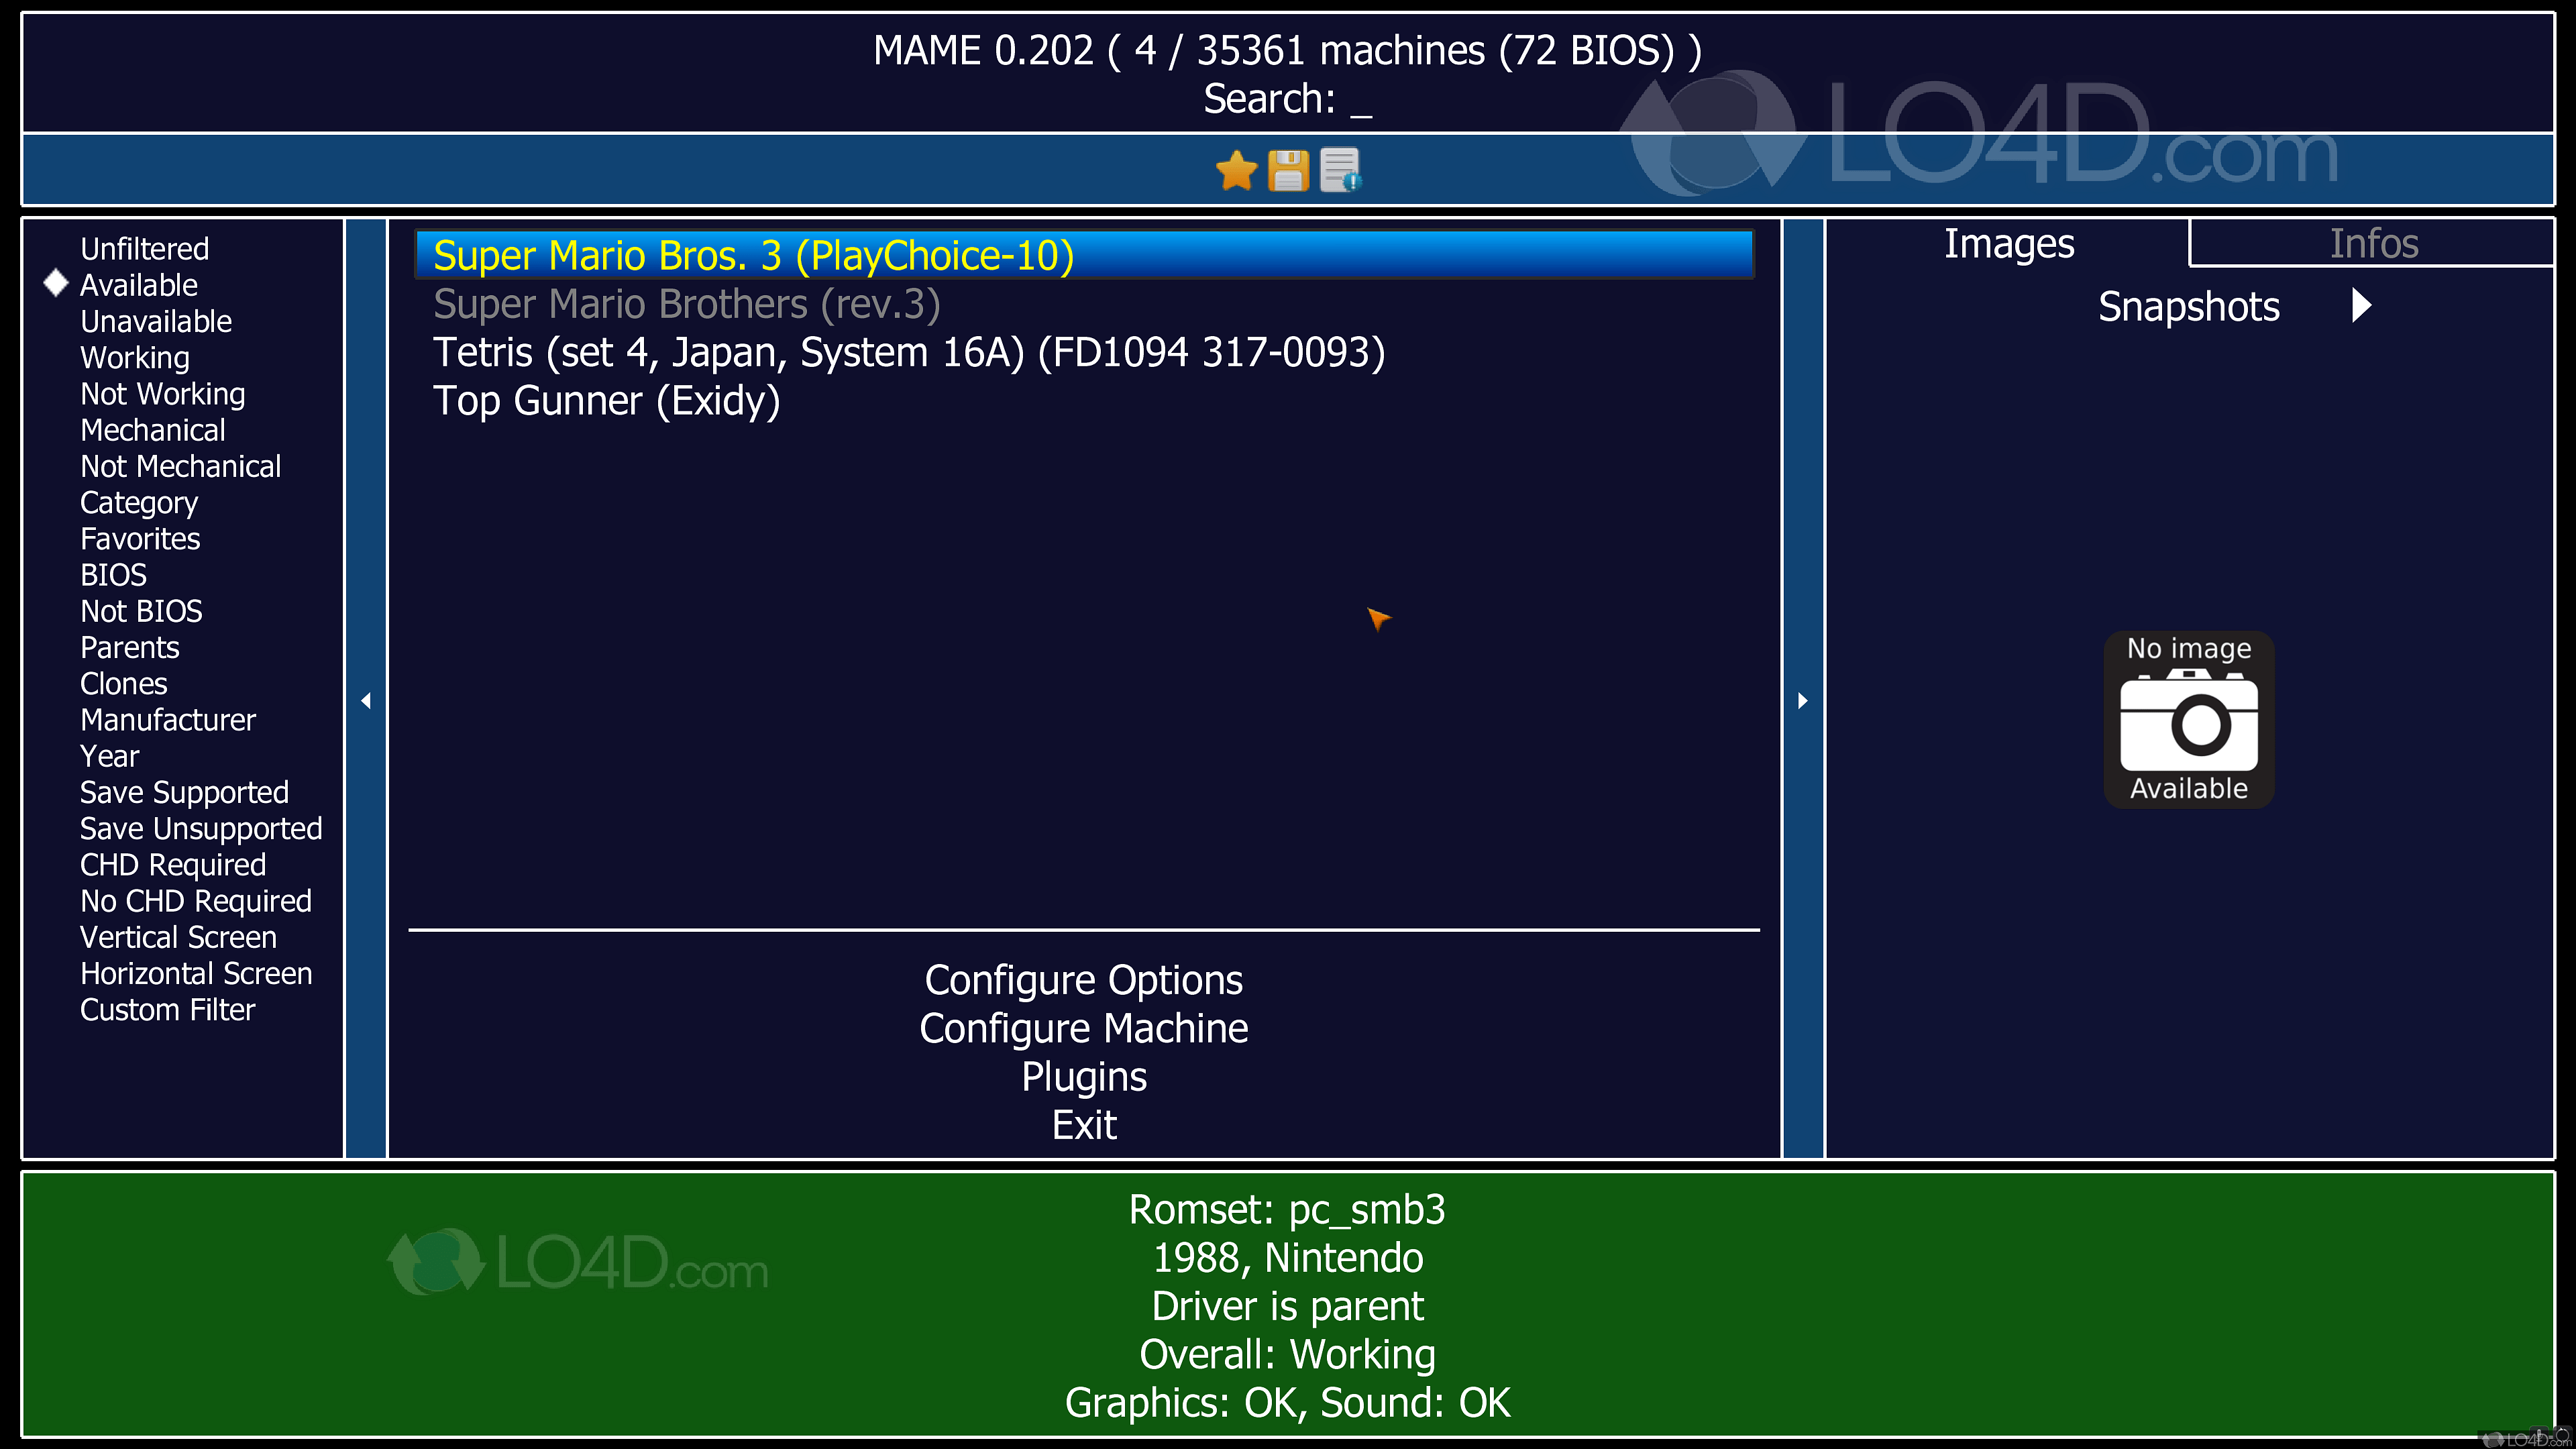Select the Unfiltered filter

pos(144,249)
